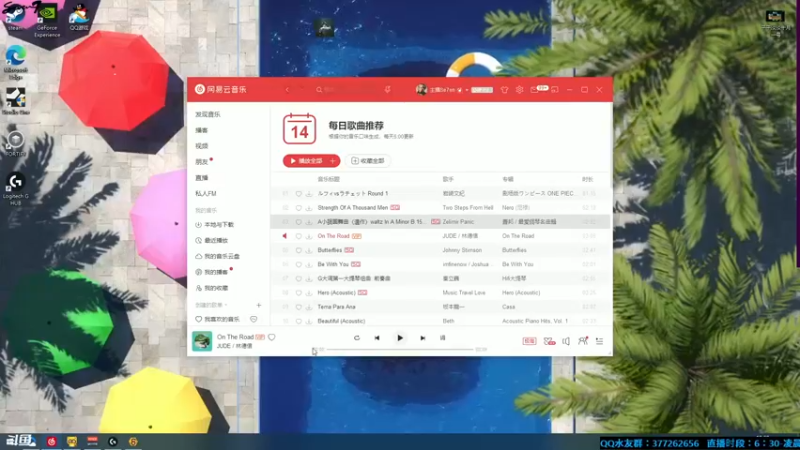Click the user avatar picture
800x450 pixels.
(x=421, y=90)
